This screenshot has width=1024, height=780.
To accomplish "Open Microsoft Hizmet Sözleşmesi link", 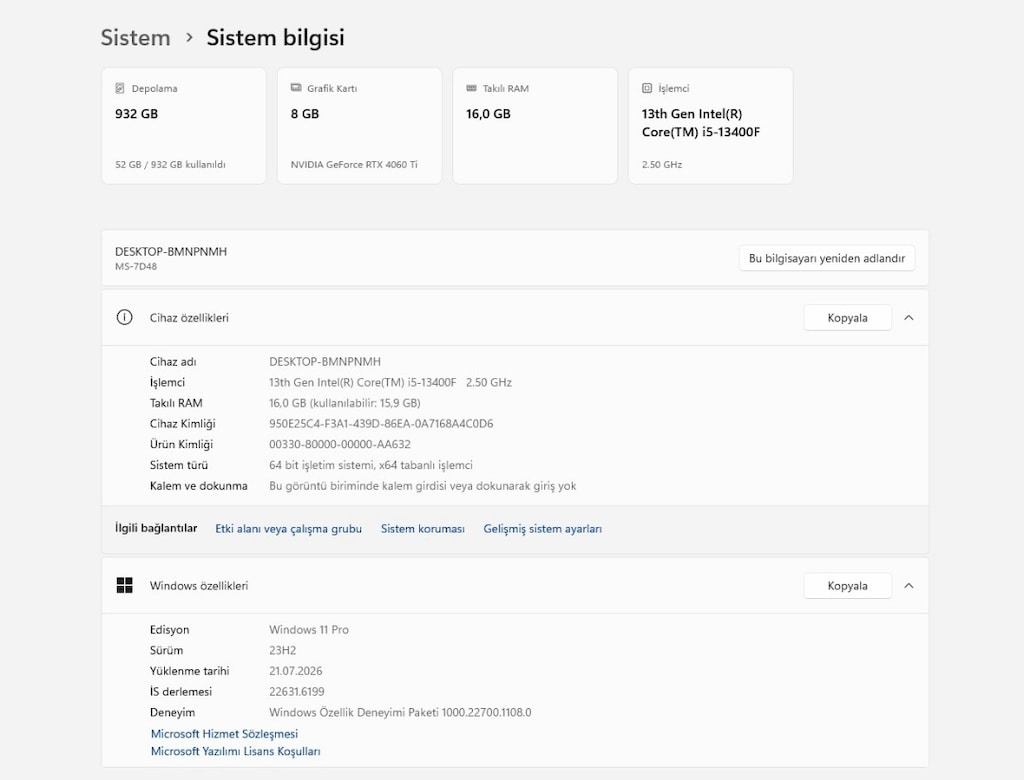I will (224, 734).
